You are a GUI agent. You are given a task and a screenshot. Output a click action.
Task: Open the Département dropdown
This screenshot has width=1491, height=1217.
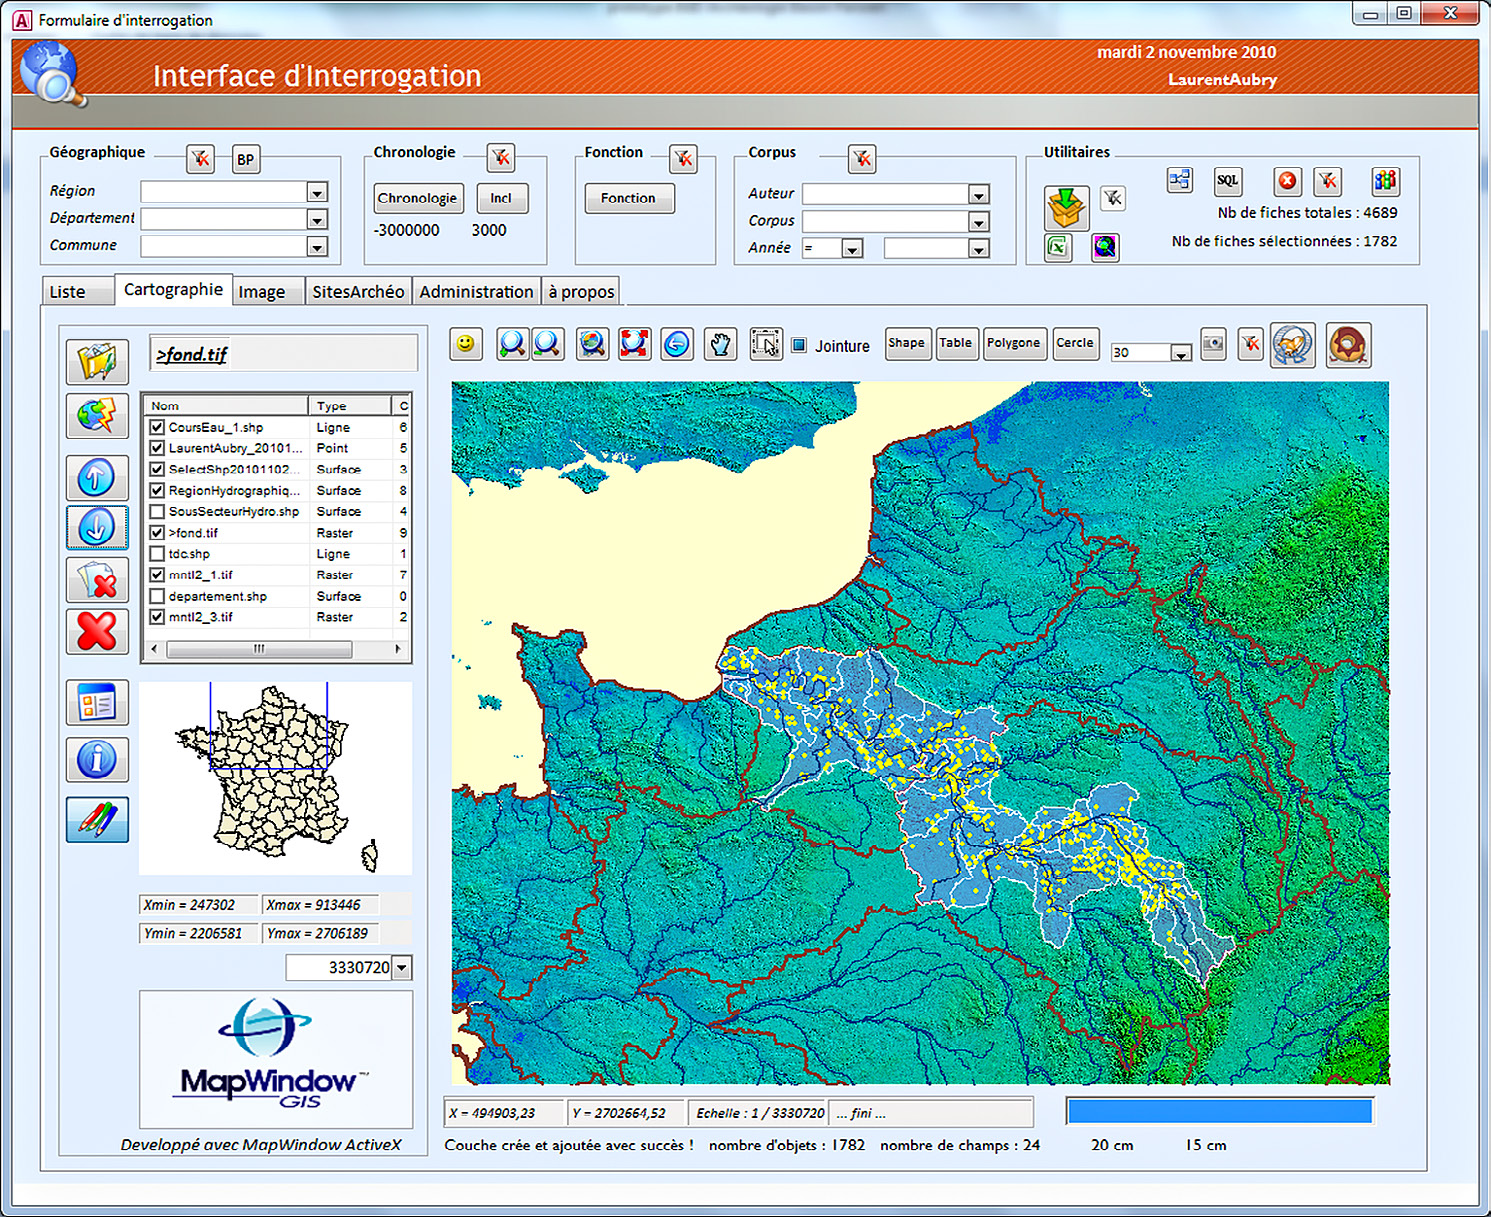coord(317,220)
